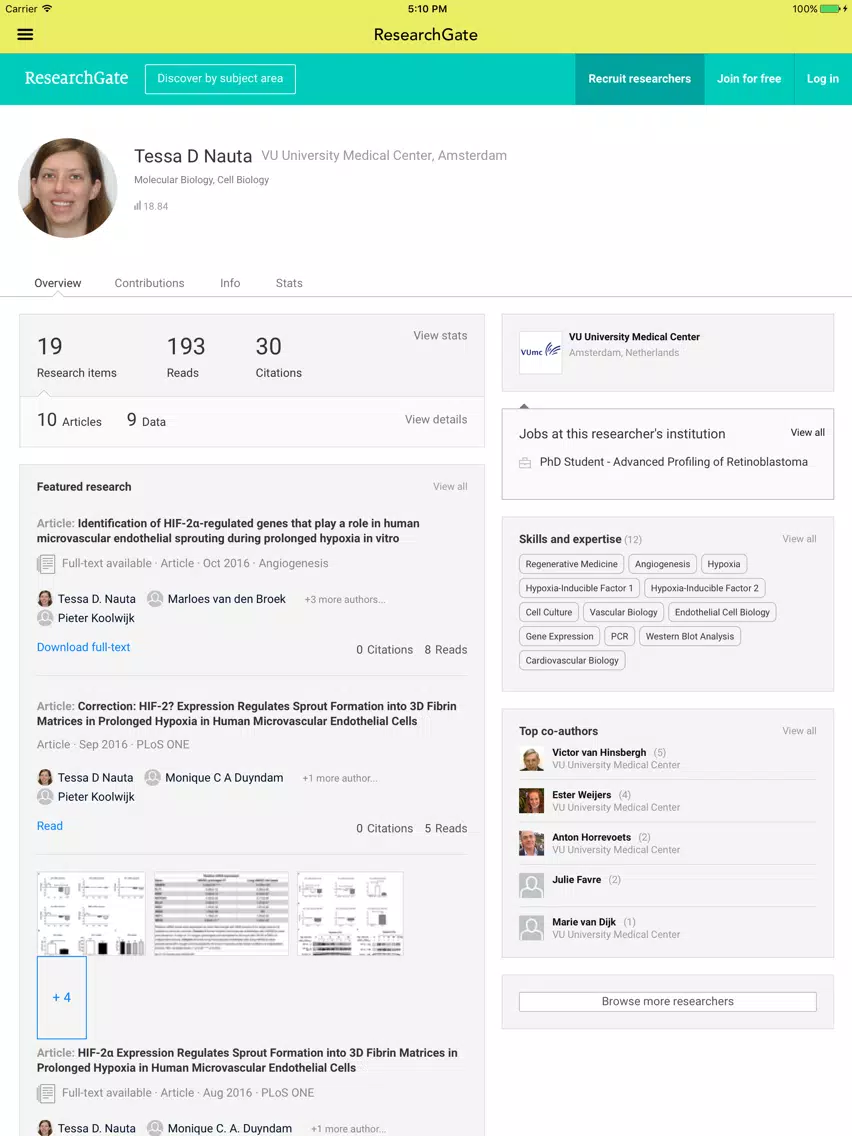Select Endothelial Cell Biology tag
This screenshot has width=852, height=1136.
click(722, 612)
